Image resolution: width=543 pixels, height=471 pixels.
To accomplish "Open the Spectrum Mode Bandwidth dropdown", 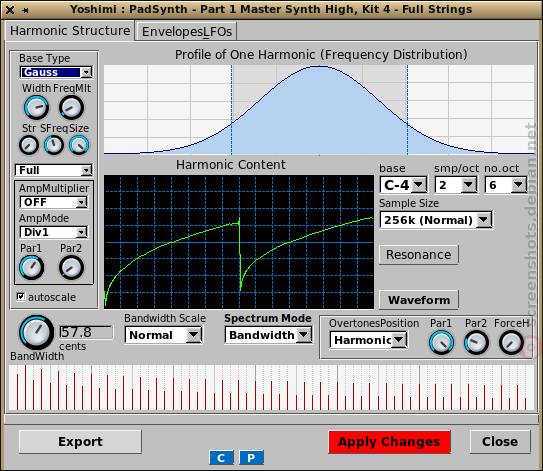I will (268, 335).
